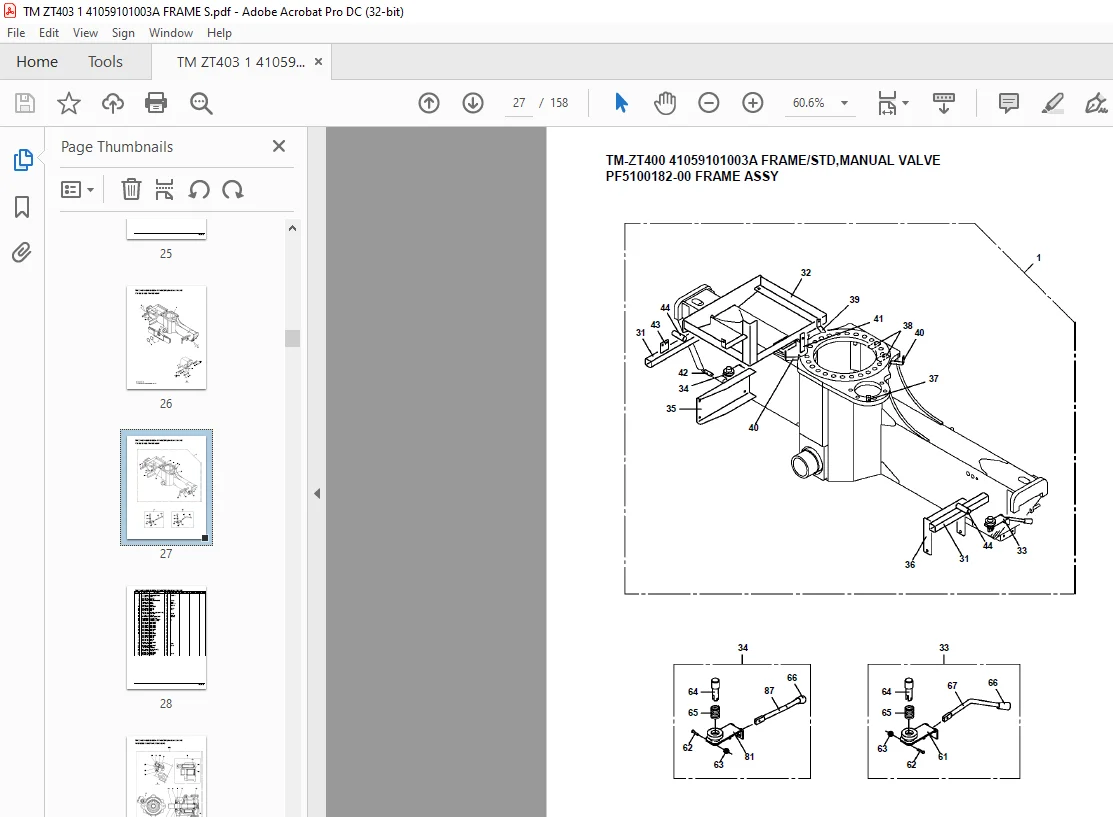Rotate page clockwise

[x=233, y=190]
